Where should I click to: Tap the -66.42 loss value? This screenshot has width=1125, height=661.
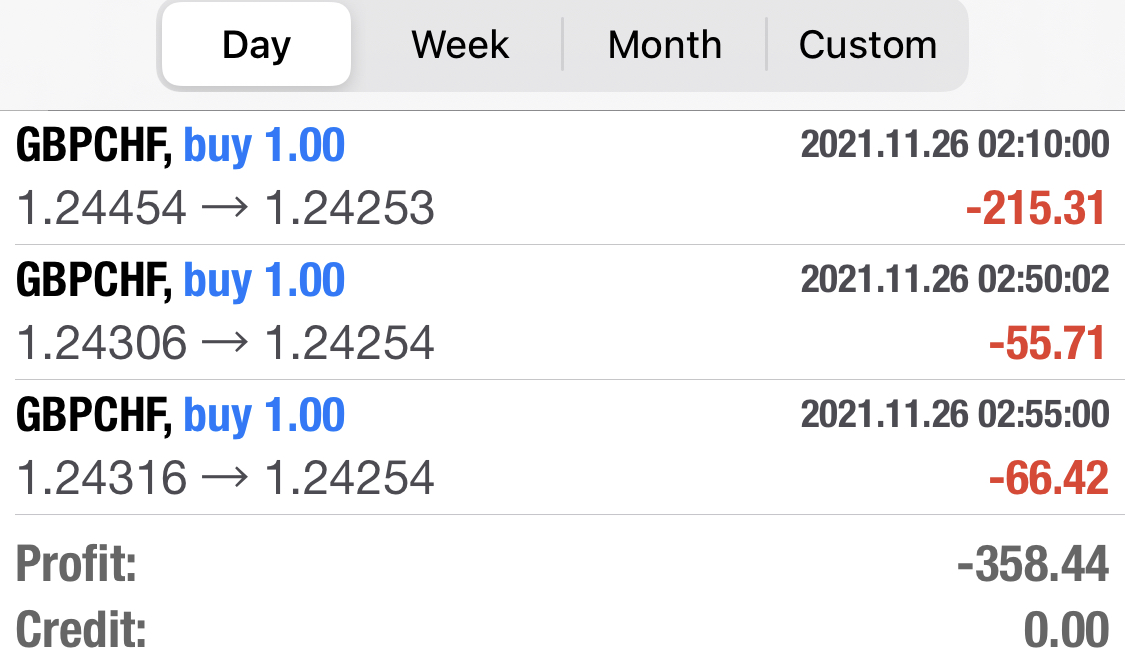(1048, 478)
